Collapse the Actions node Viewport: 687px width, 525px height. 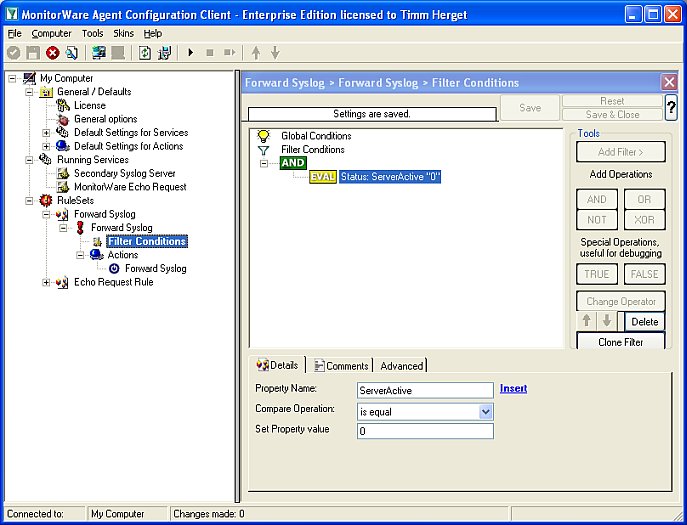(80, 255)
